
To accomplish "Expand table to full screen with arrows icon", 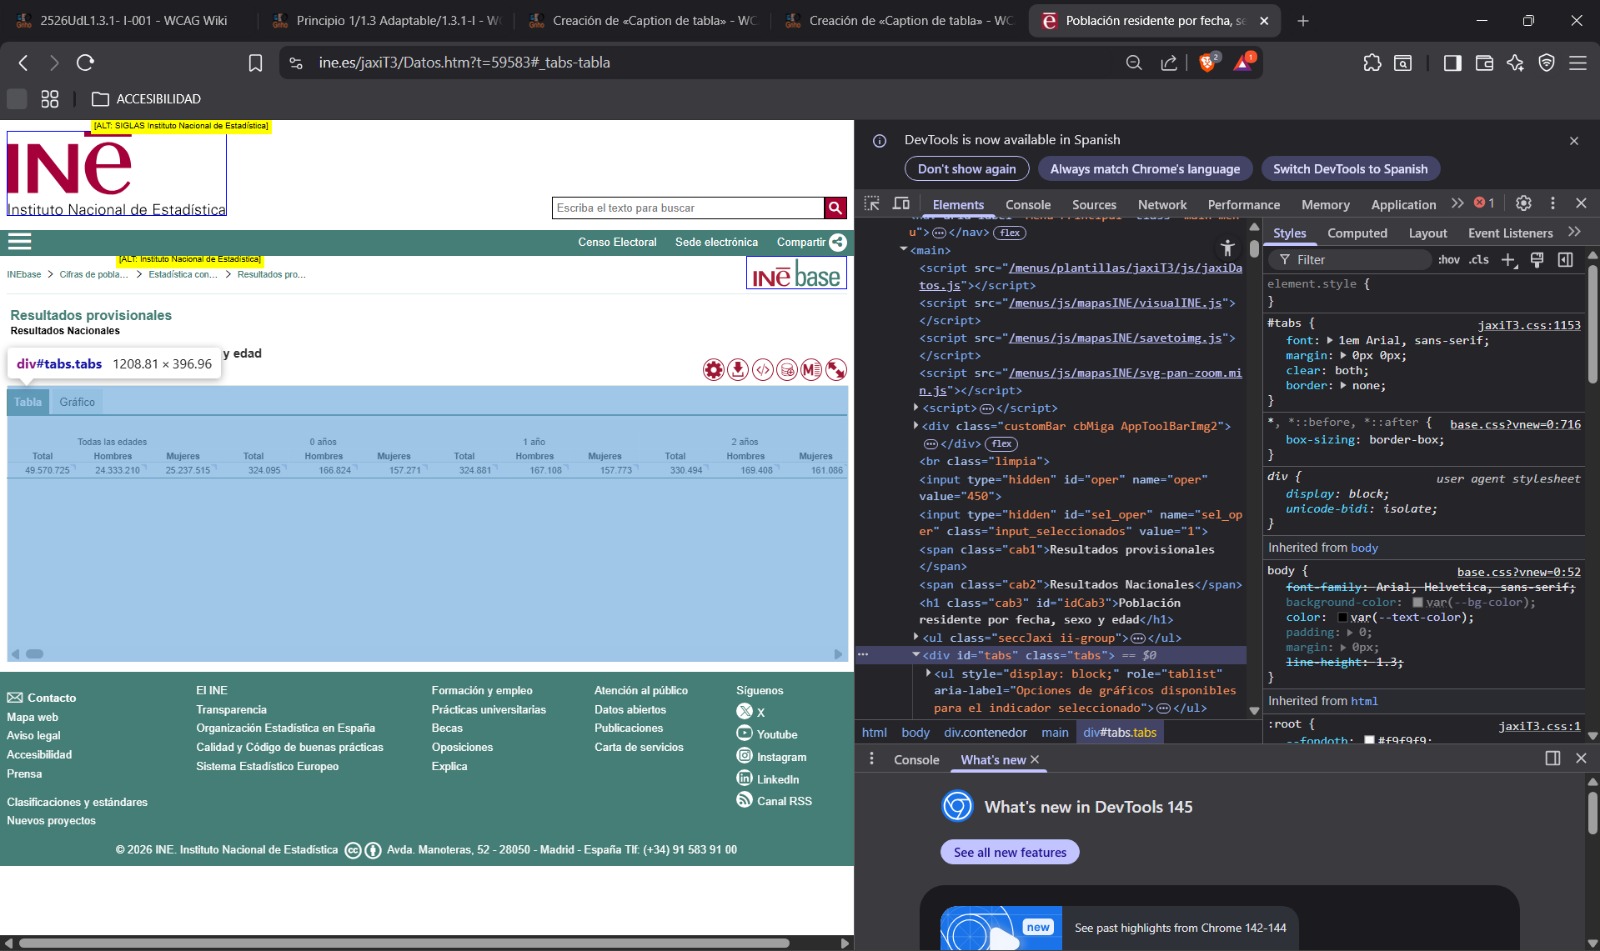I will (836, 370).
